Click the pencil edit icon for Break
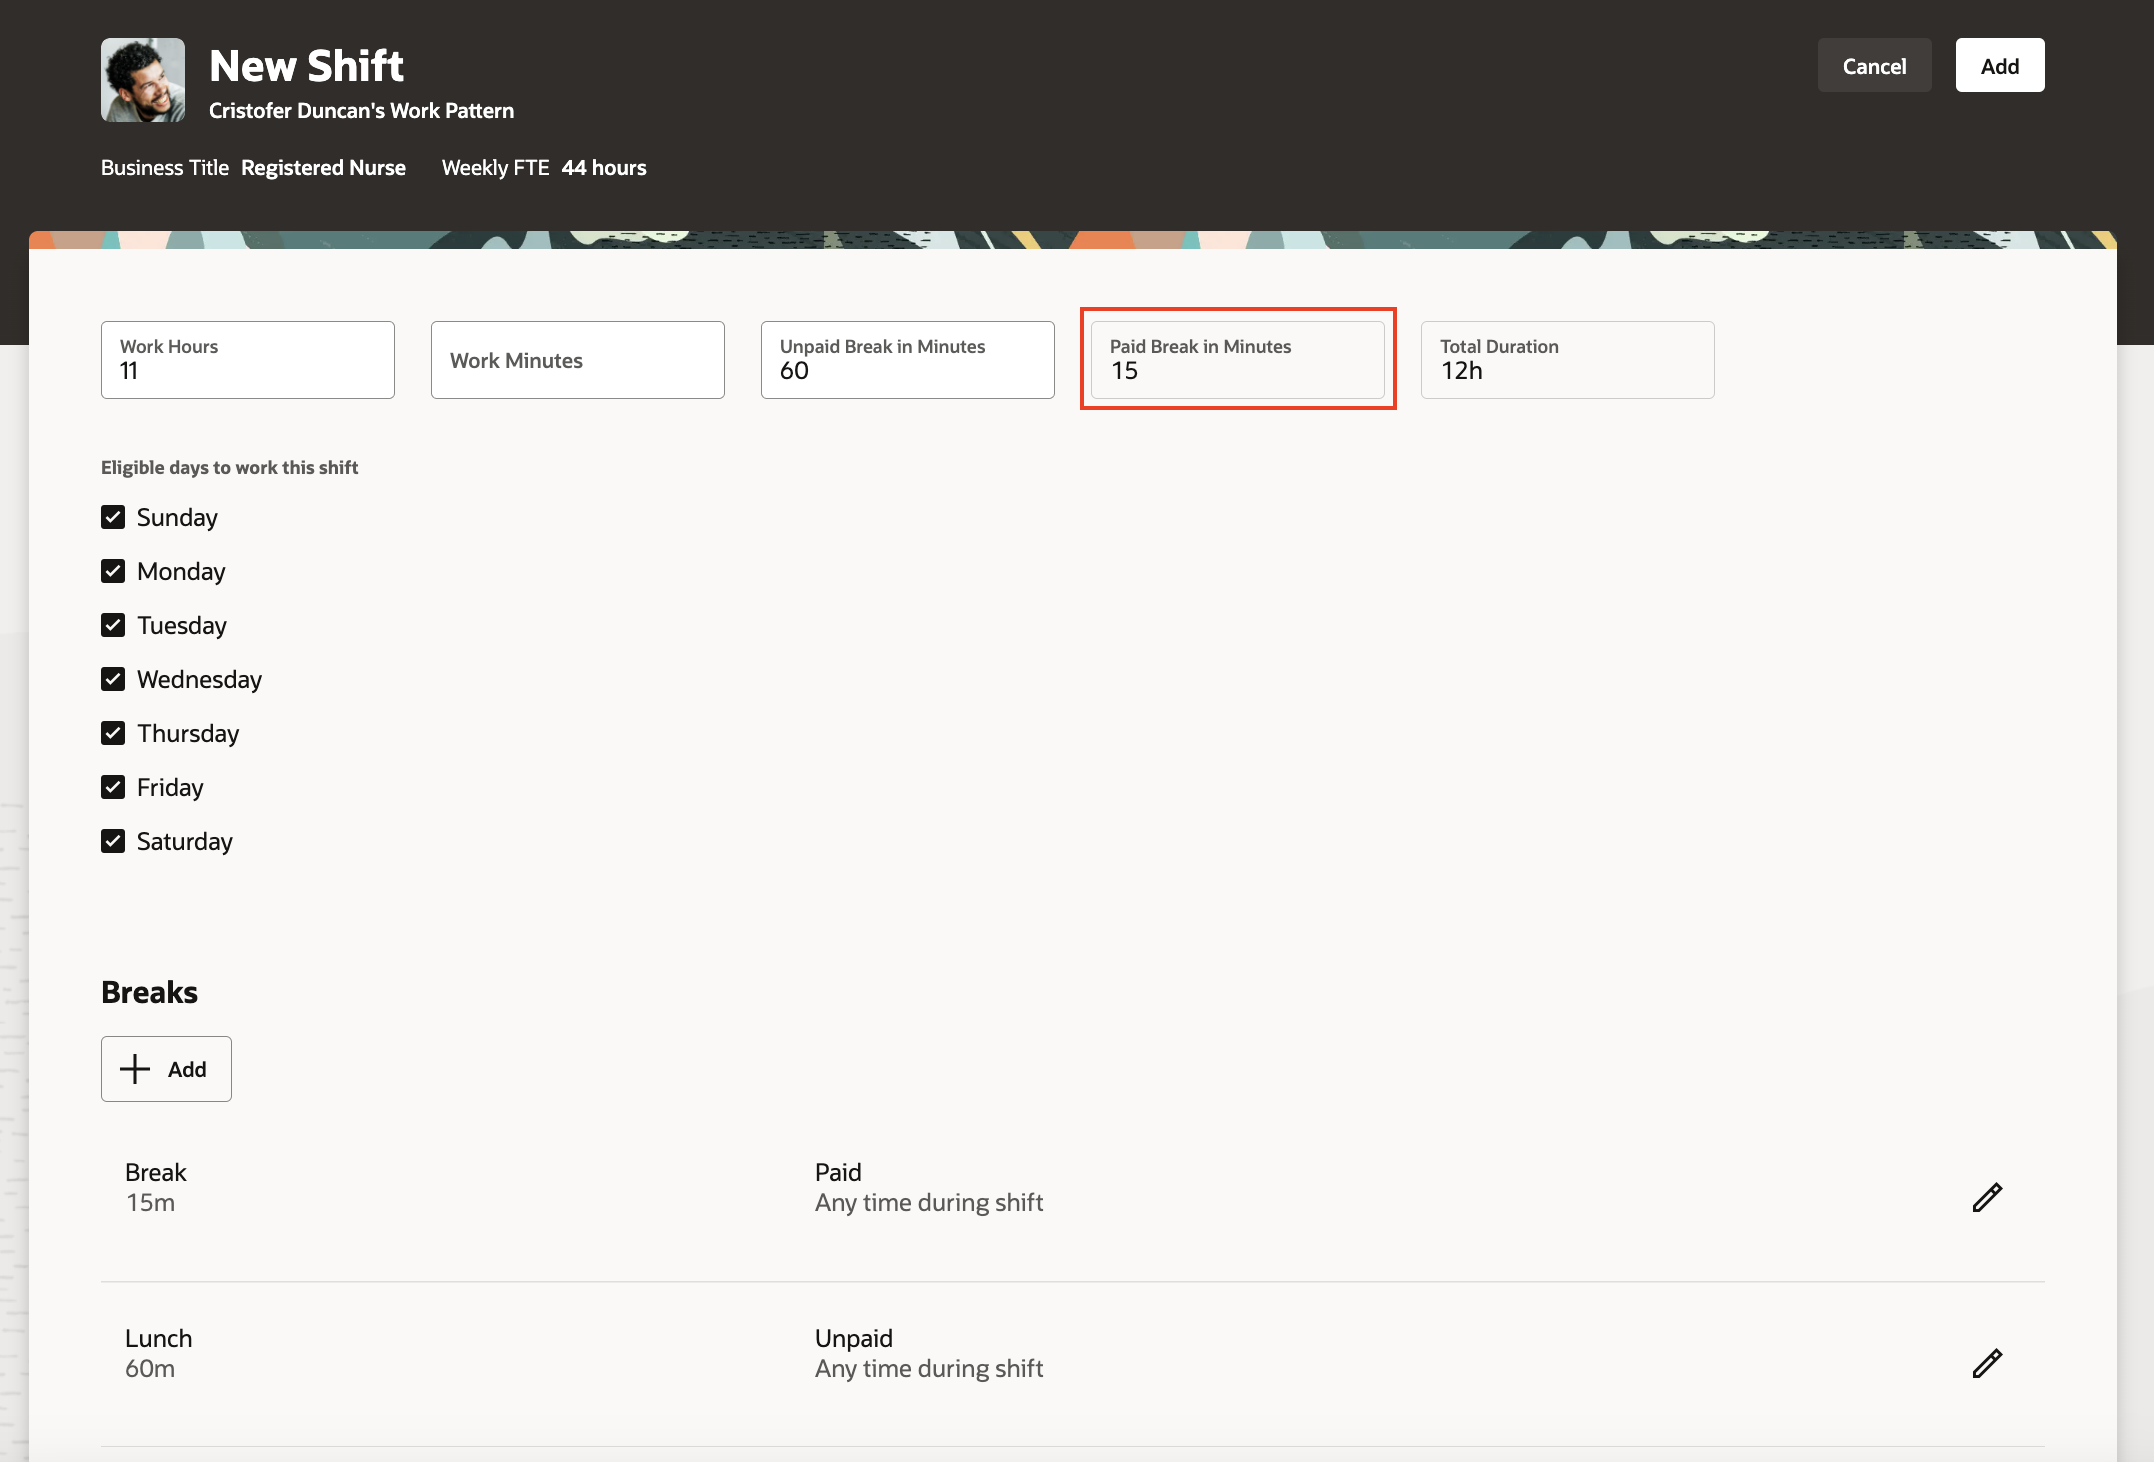The height and width of the screenshot is (1462, 2154). [x=1986, y=1197]
